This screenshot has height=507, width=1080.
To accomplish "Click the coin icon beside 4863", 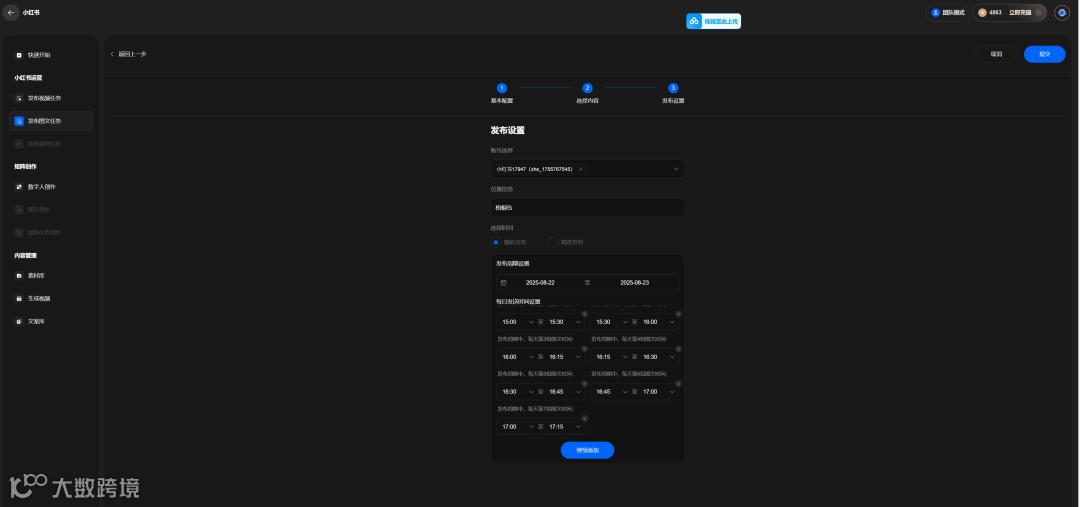I will click(x=982, y=12).
